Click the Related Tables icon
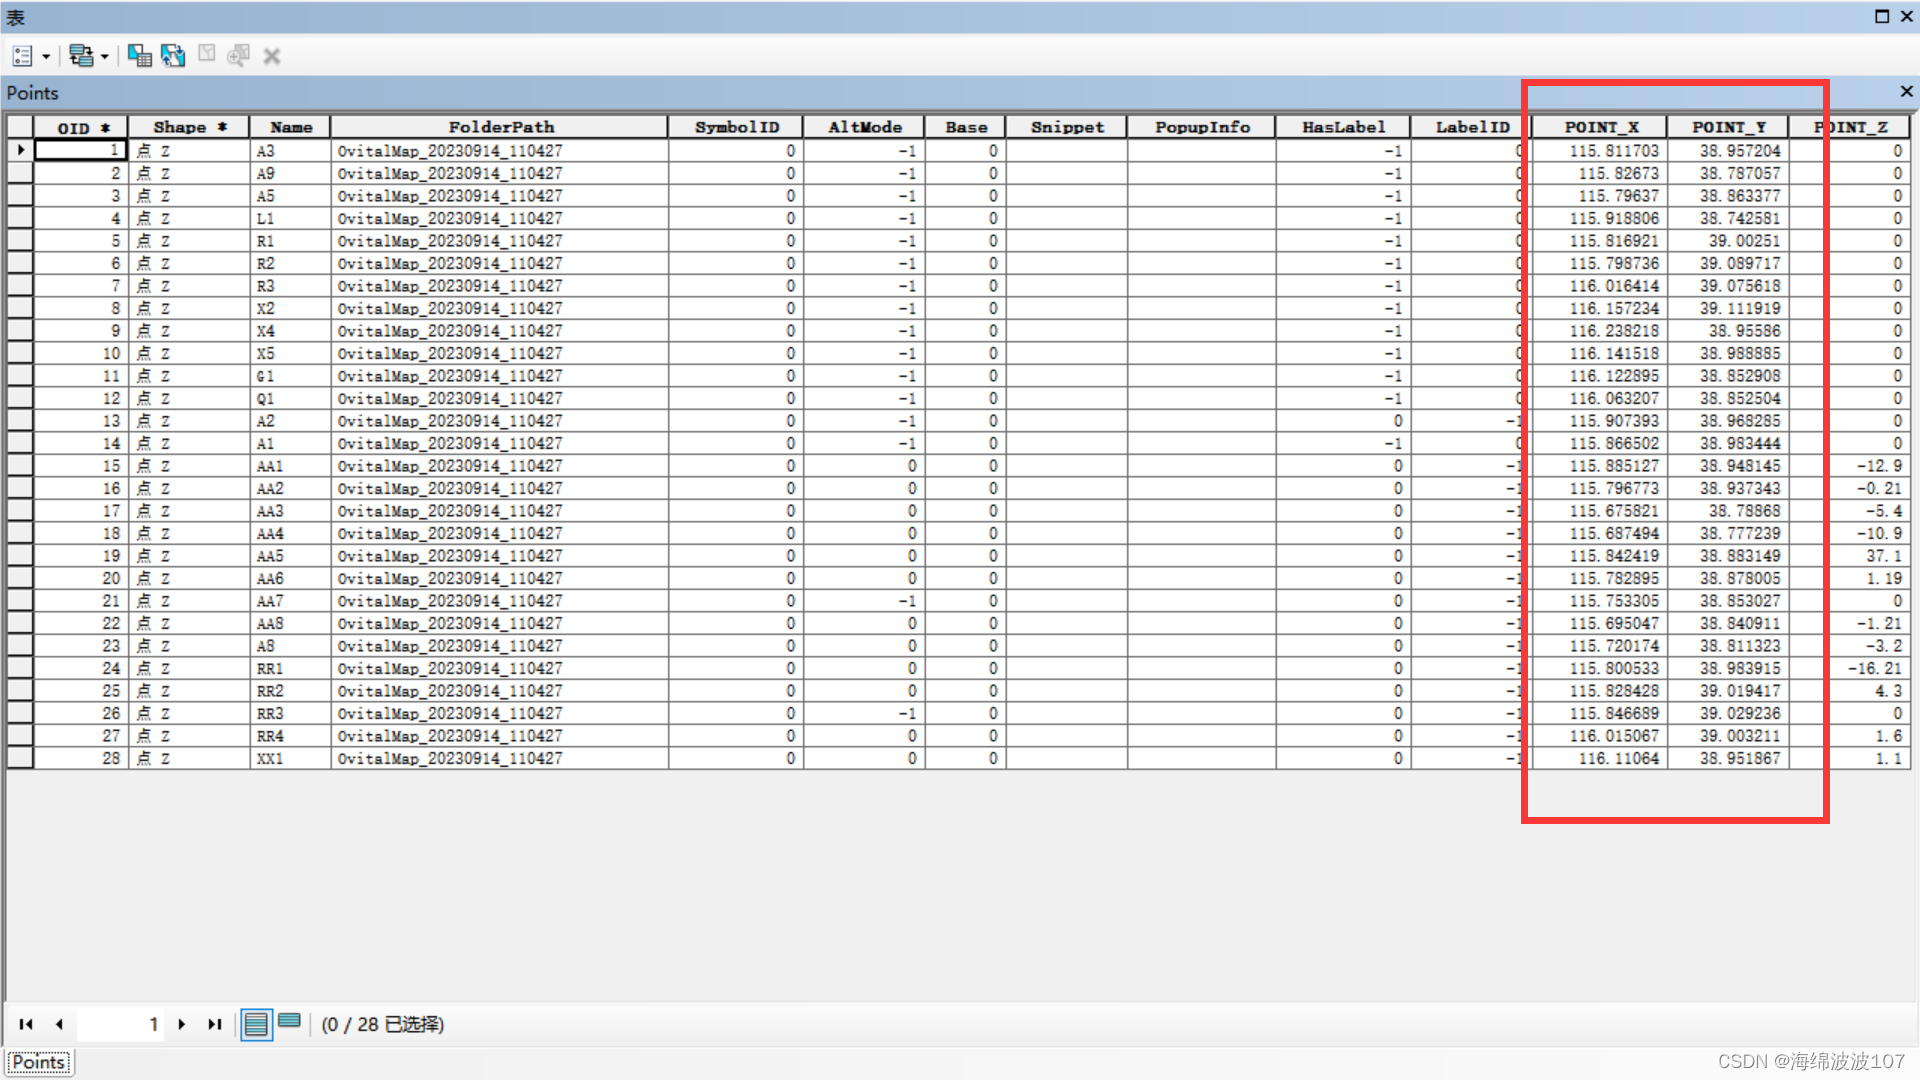1920x1080 pixels. pos(80,56)
